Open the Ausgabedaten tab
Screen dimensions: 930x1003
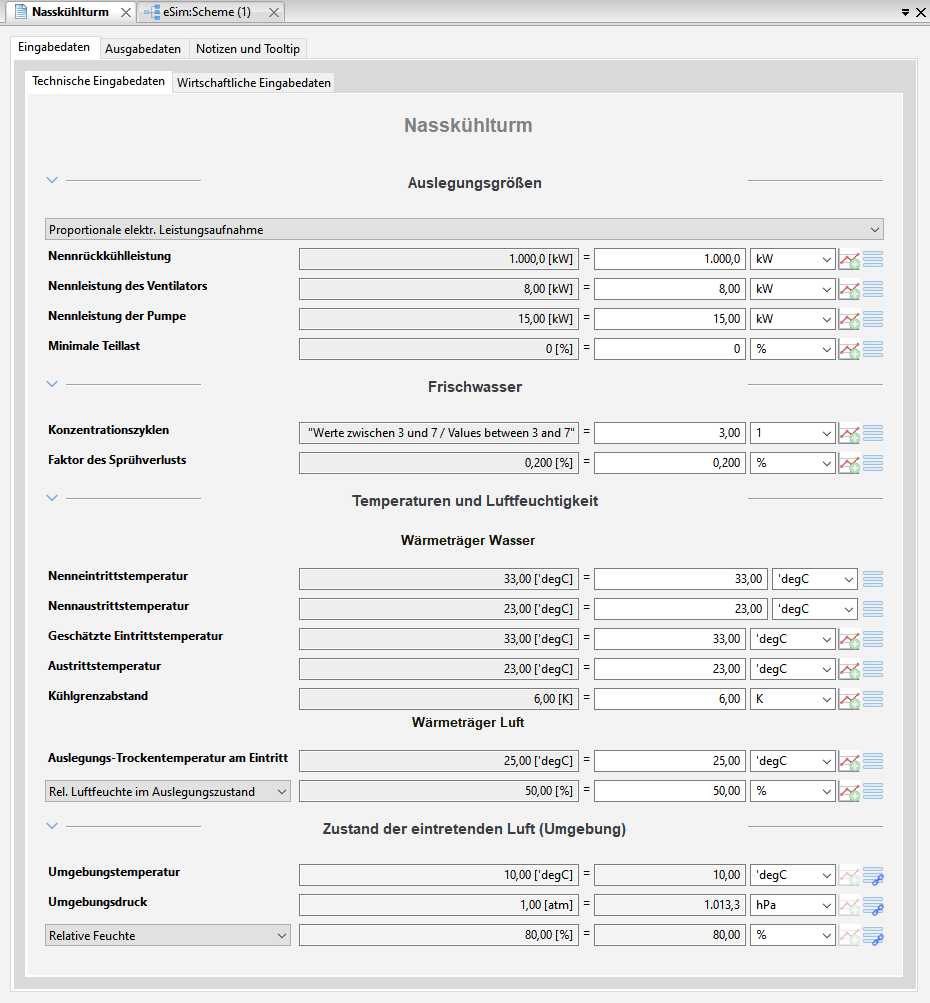143,49
